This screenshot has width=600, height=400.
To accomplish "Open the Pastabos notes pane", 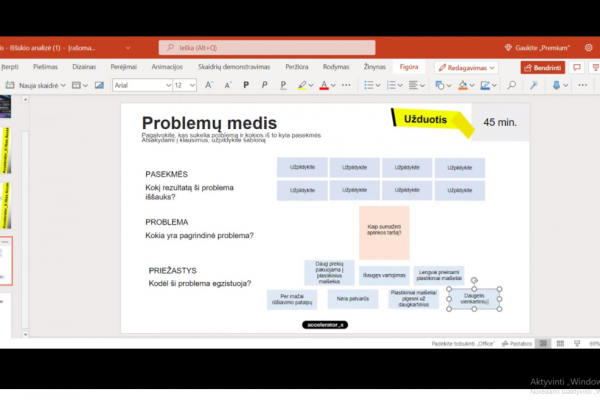I will [517, 343].
